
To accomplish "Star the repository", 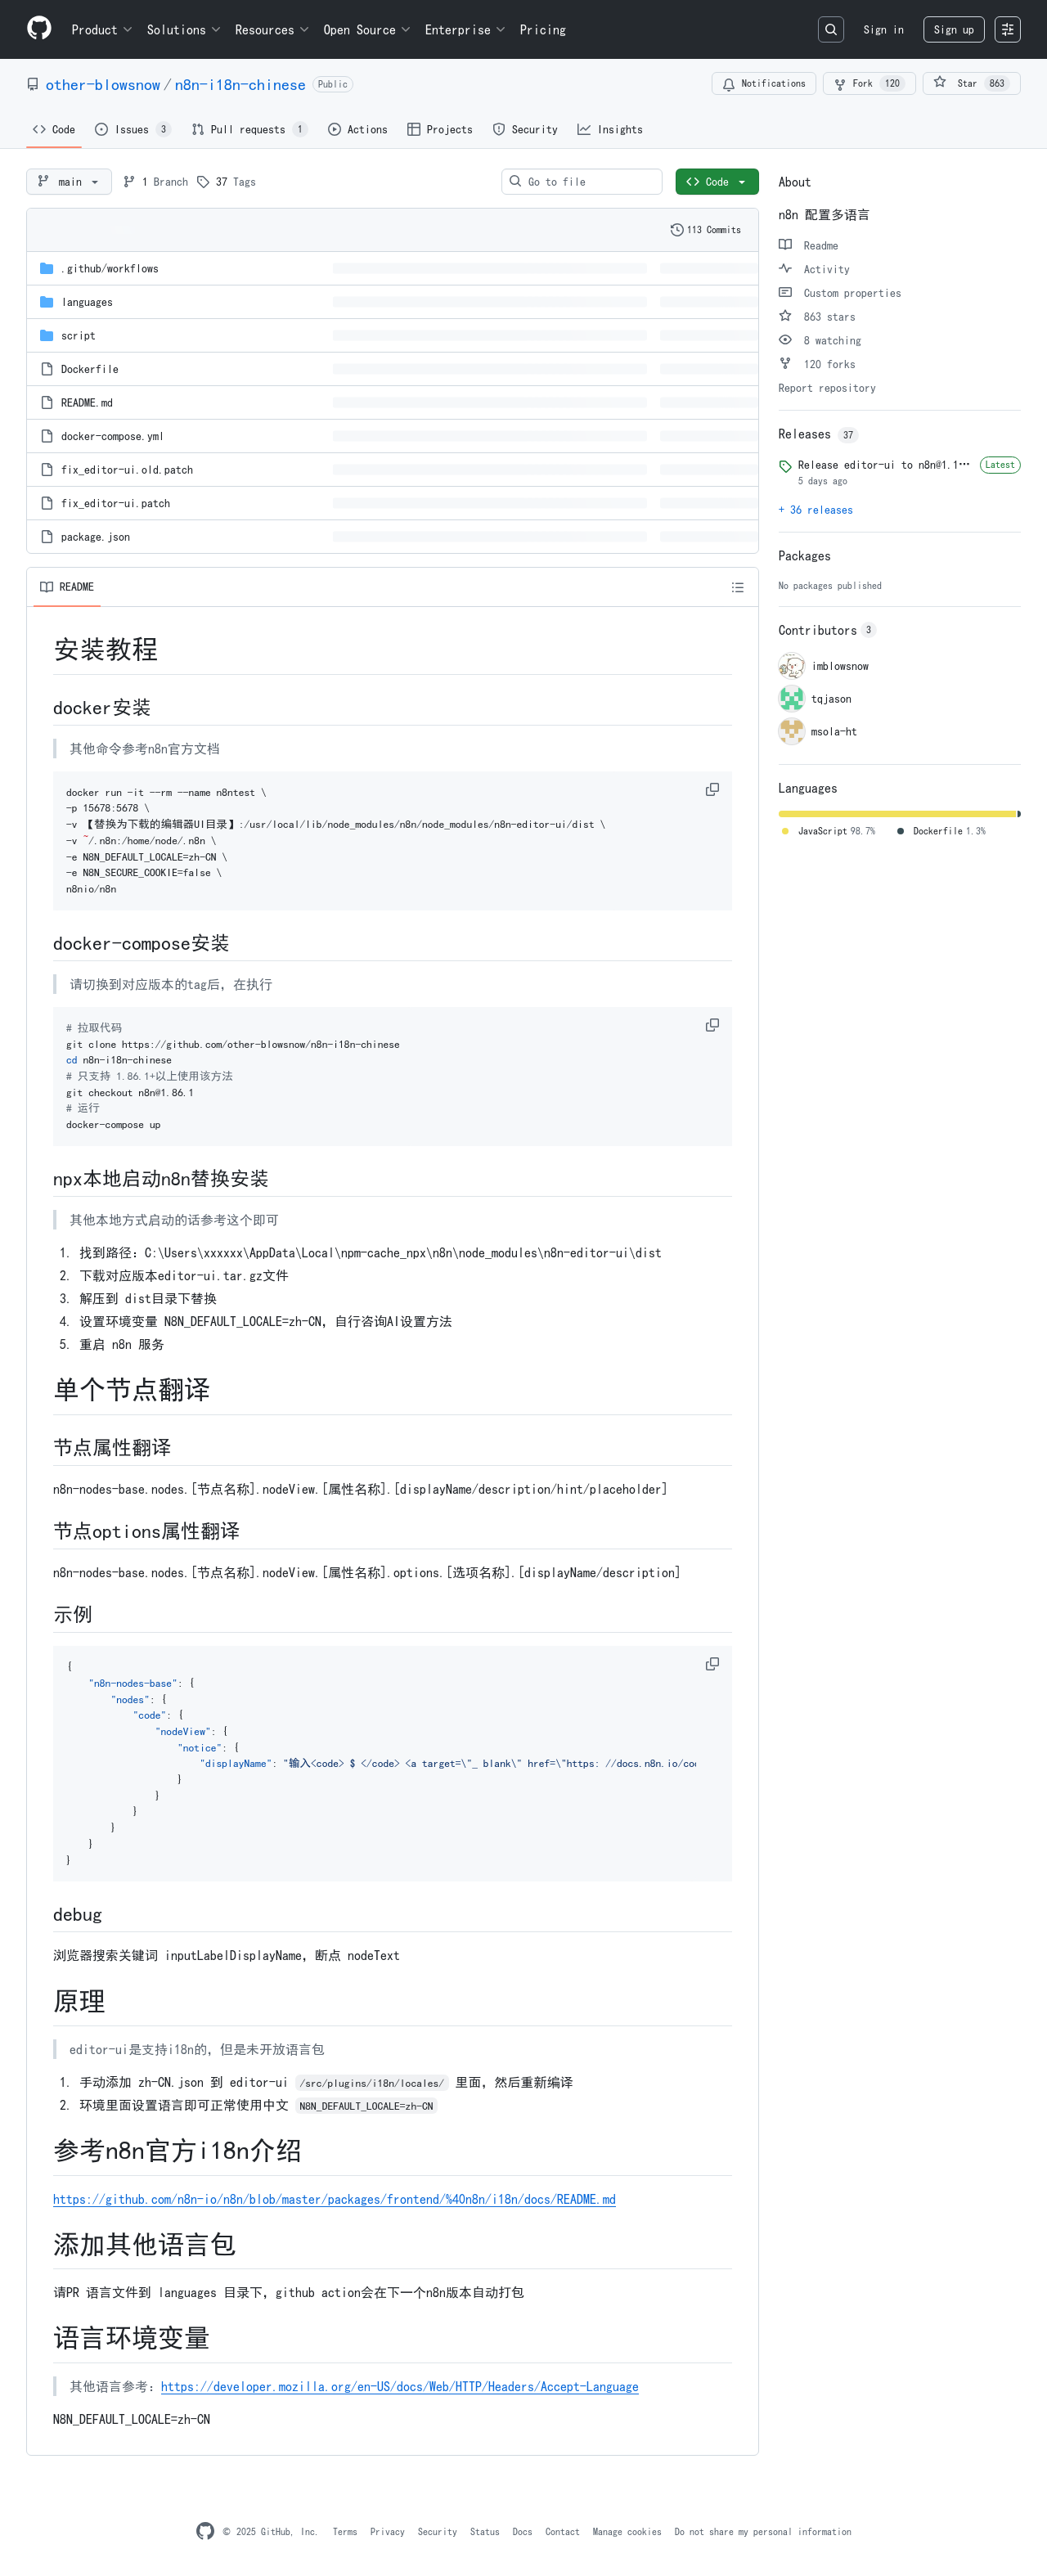I will (971, 84).
